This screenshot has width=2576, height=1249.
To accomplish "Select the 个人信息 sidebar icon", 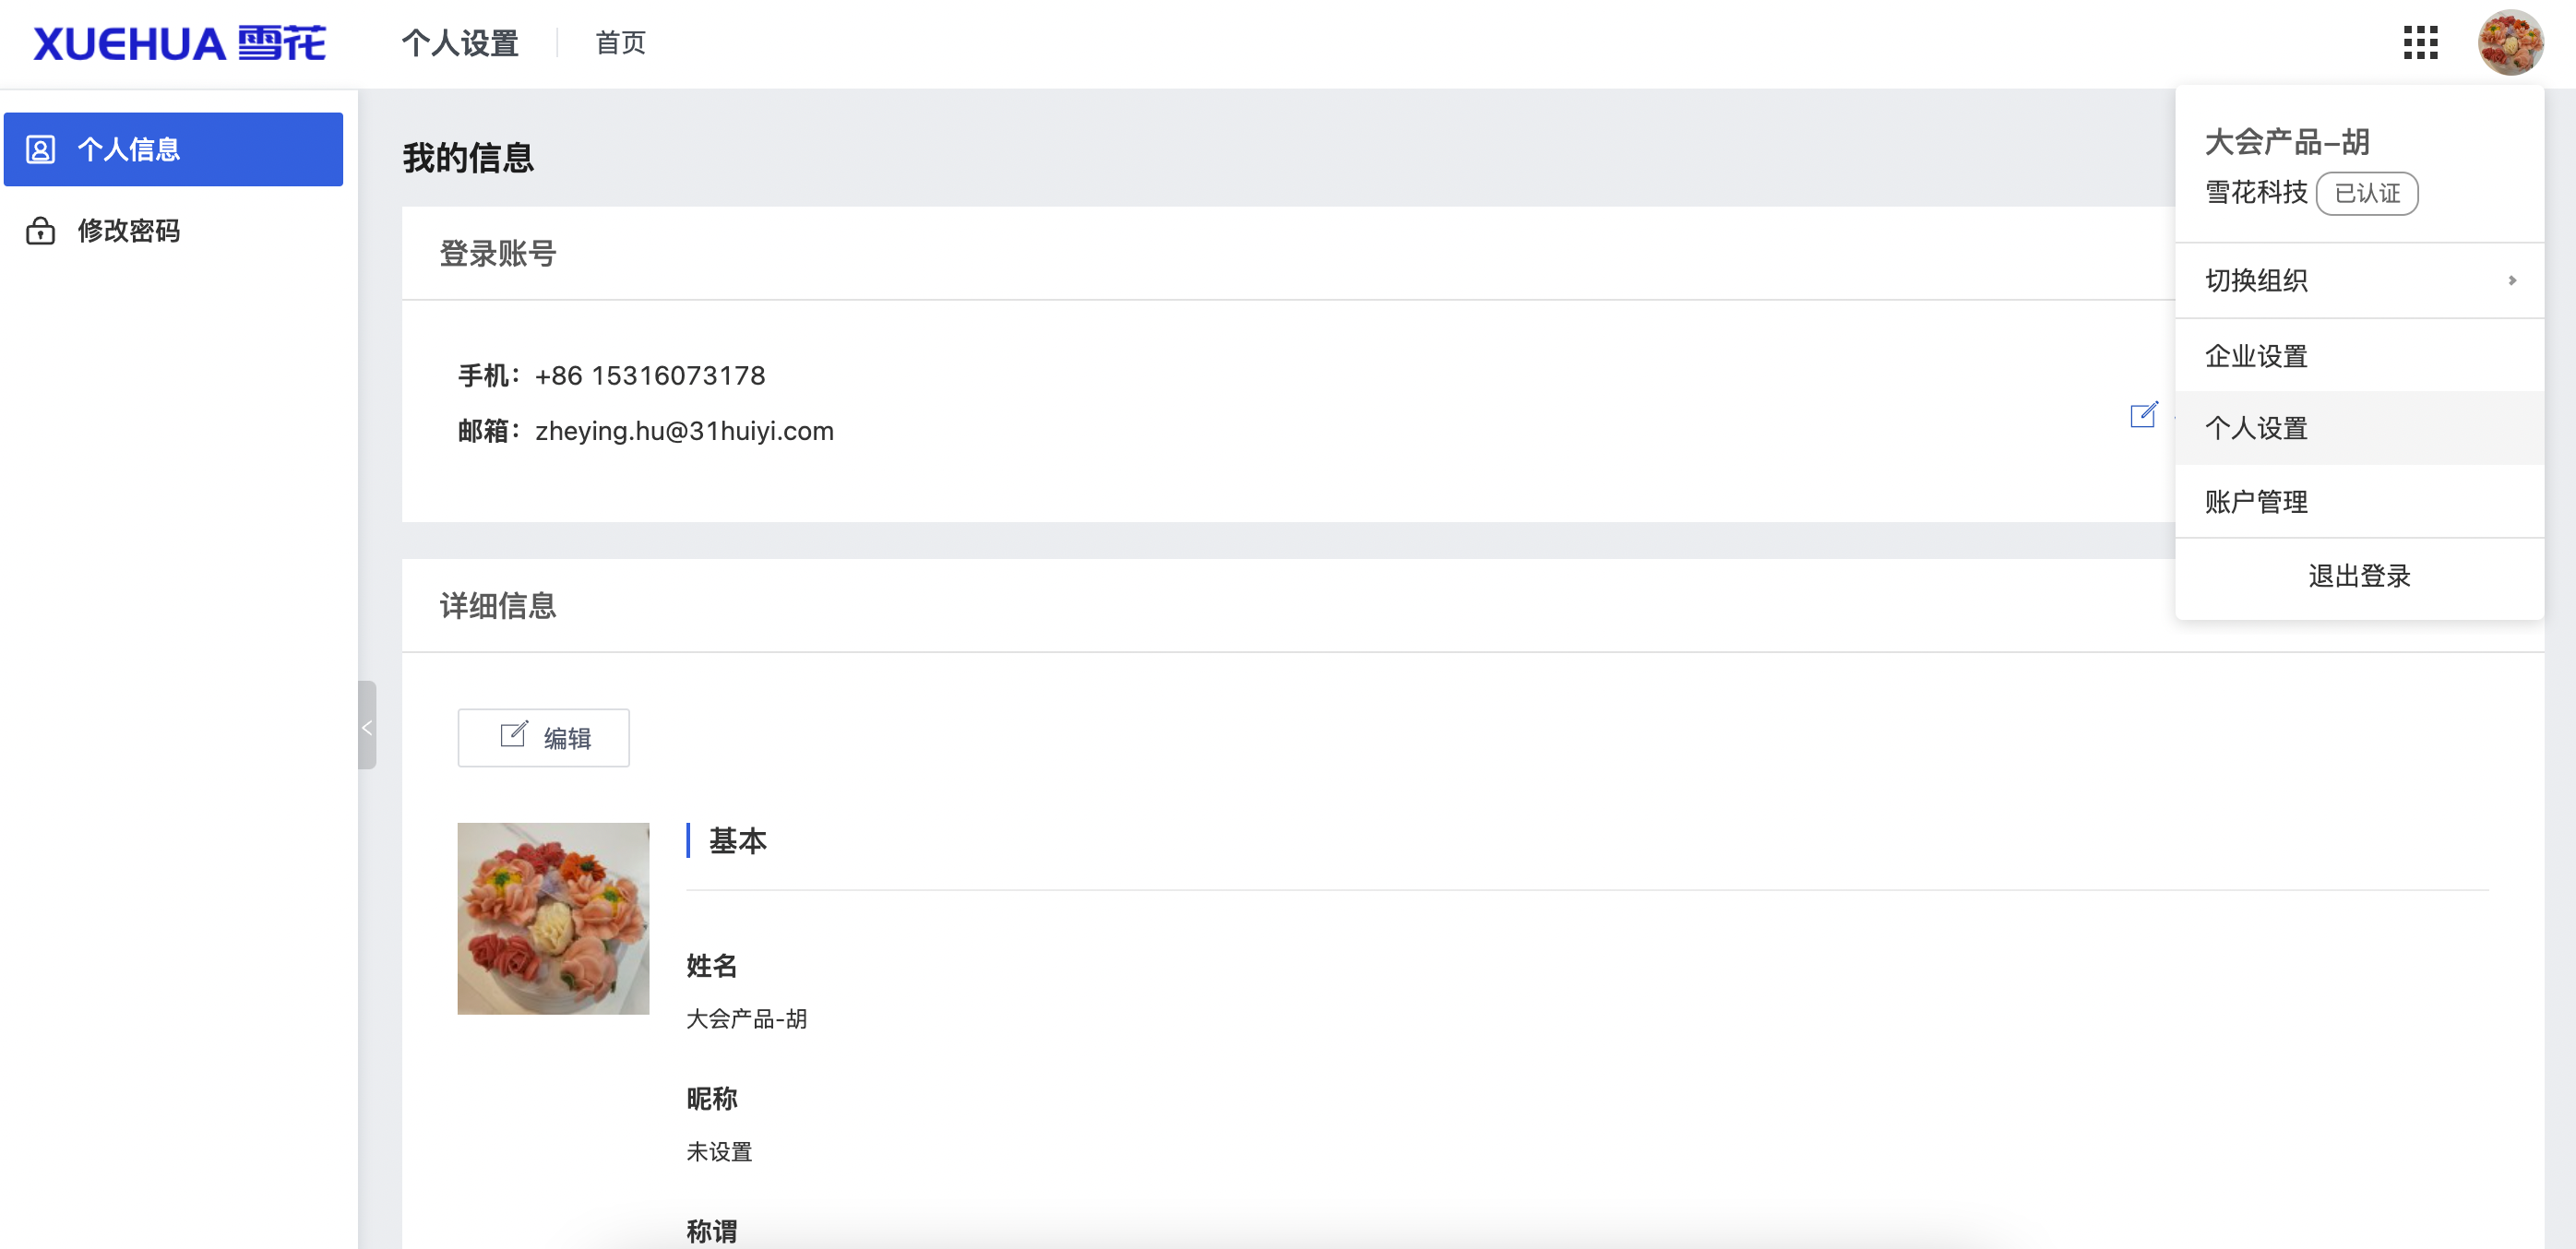I will tap(40, 149).
